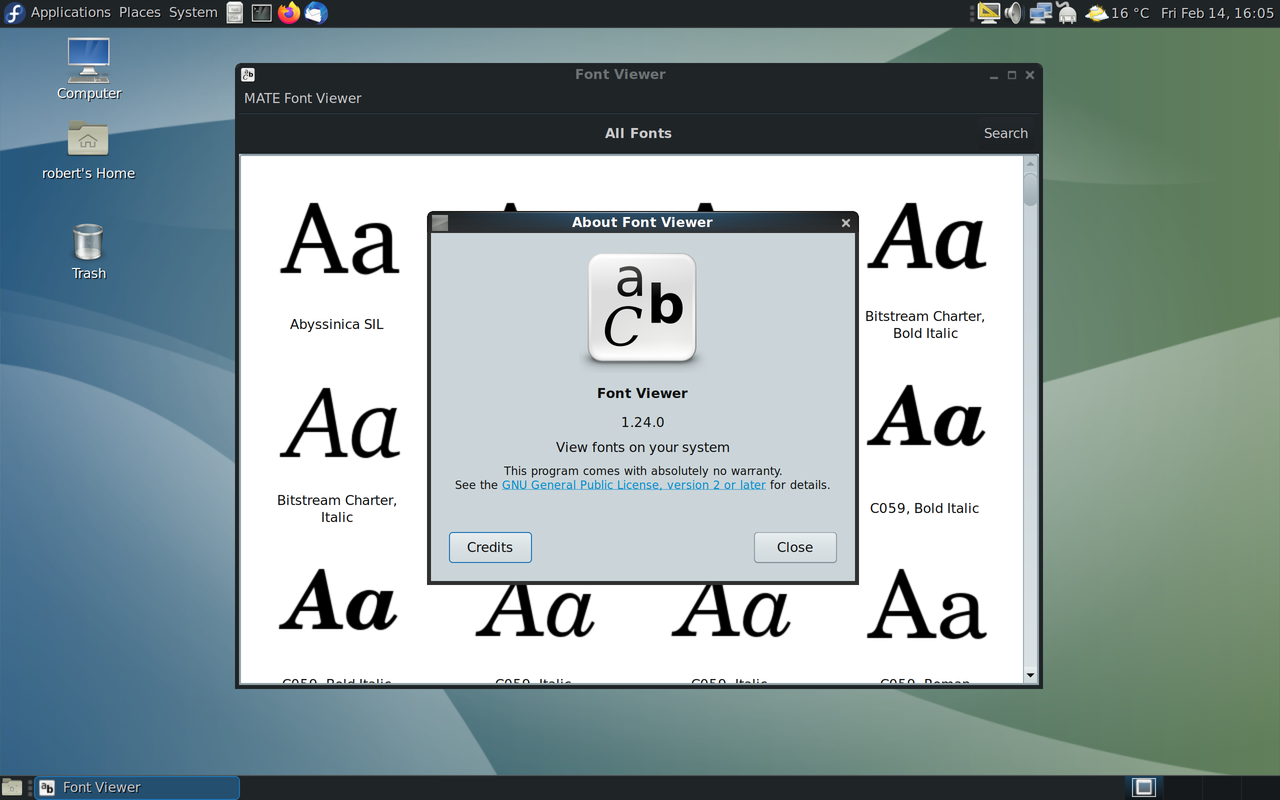
Task: Click the All Fonts header title
Action: [638, 133]
